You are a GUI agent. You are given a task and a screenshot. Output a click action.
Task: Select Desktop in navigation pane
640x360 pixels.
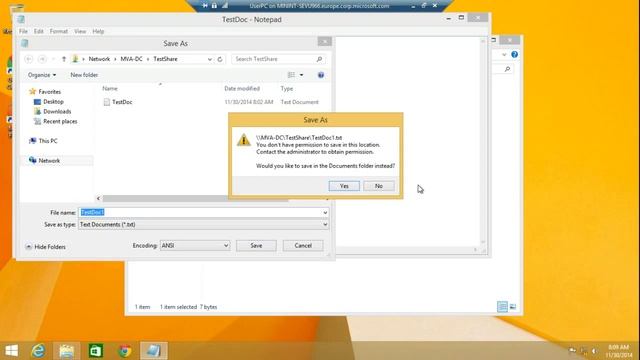point(53,102)
